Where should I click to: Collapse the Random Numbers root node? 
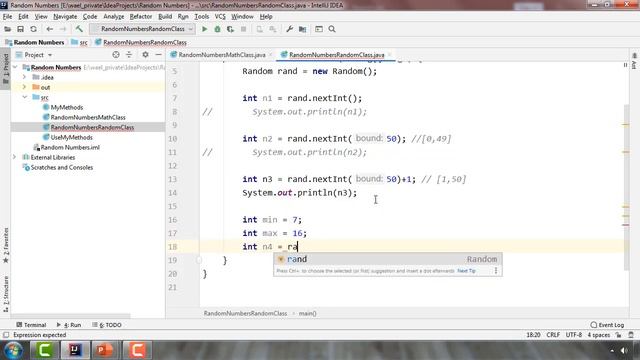(15, 67)
